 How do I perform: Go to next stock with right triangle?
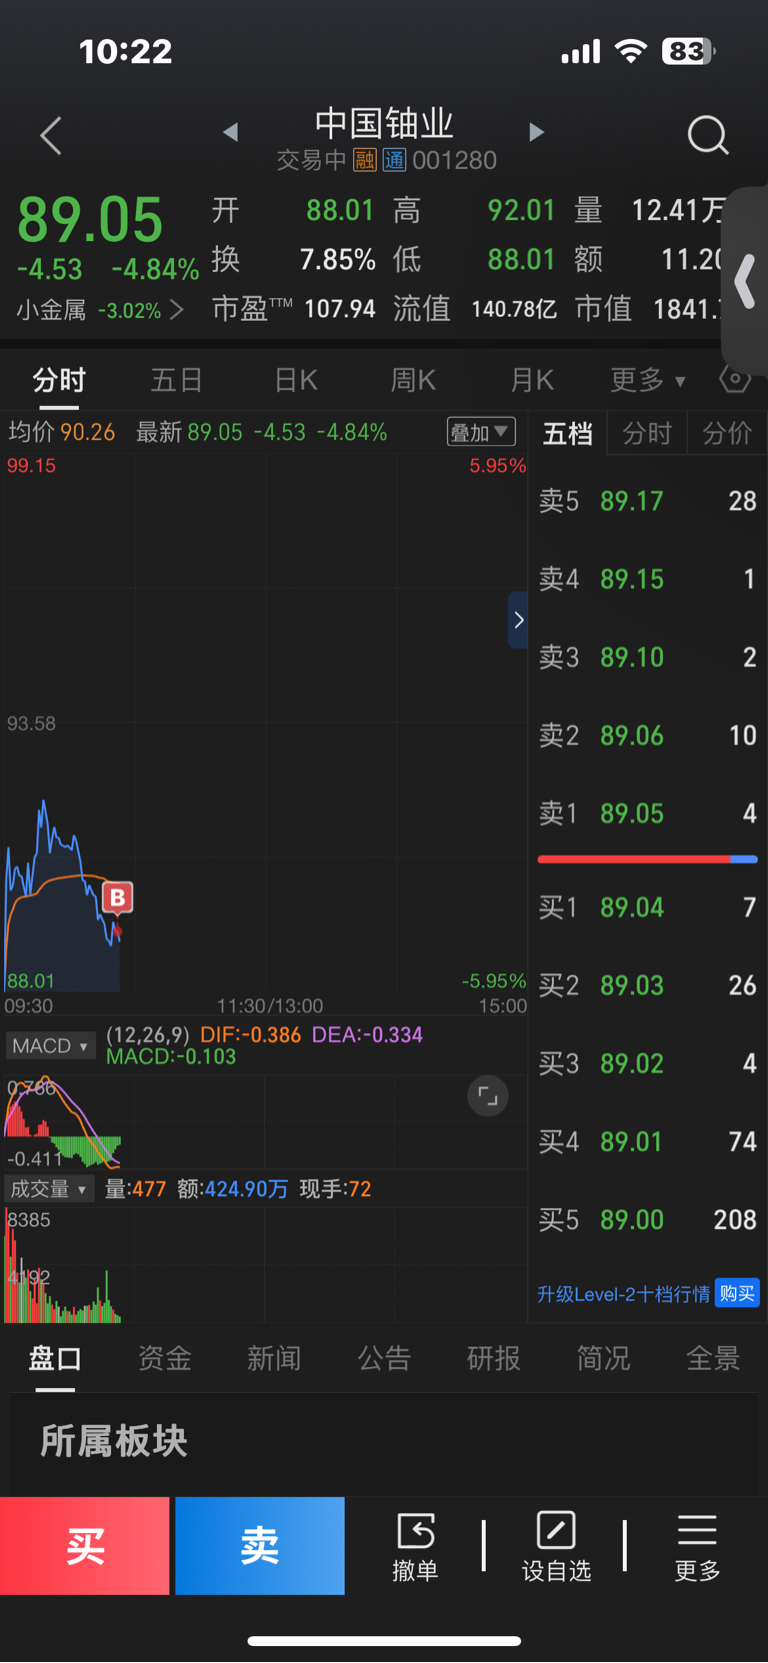point(537,132)
